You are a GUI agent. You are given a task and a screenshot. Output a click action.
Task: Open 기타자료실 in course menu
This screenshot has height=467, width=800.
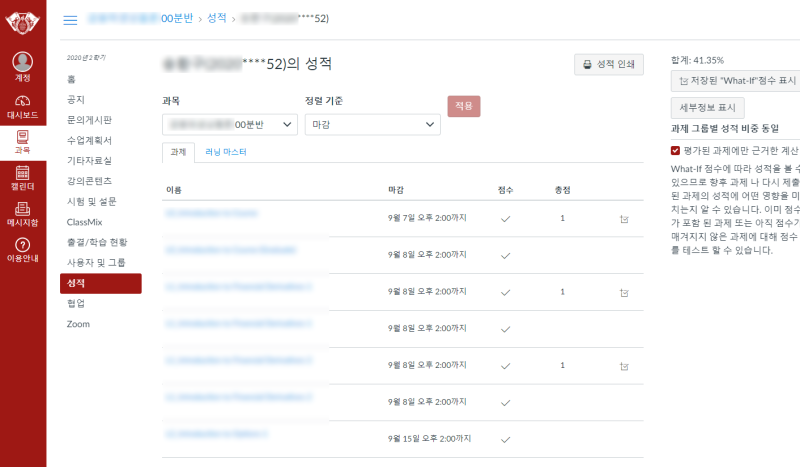coord(89,161)
